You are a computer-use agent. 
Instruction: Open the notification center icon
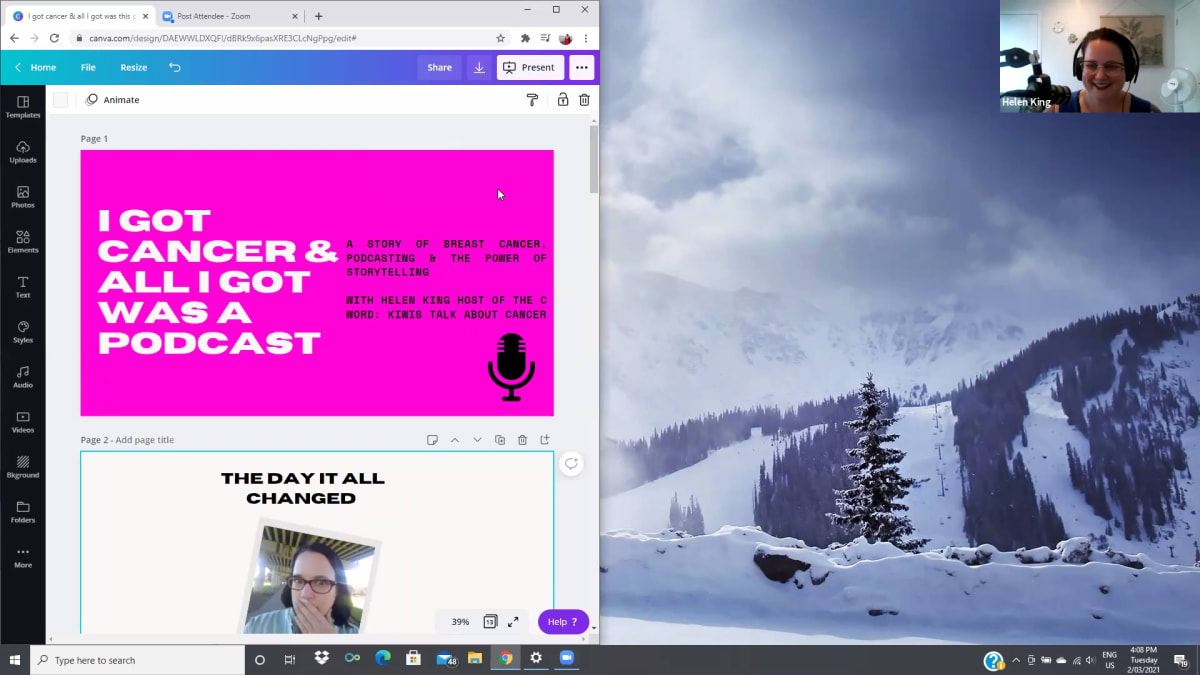click(x=1180, y=660)
